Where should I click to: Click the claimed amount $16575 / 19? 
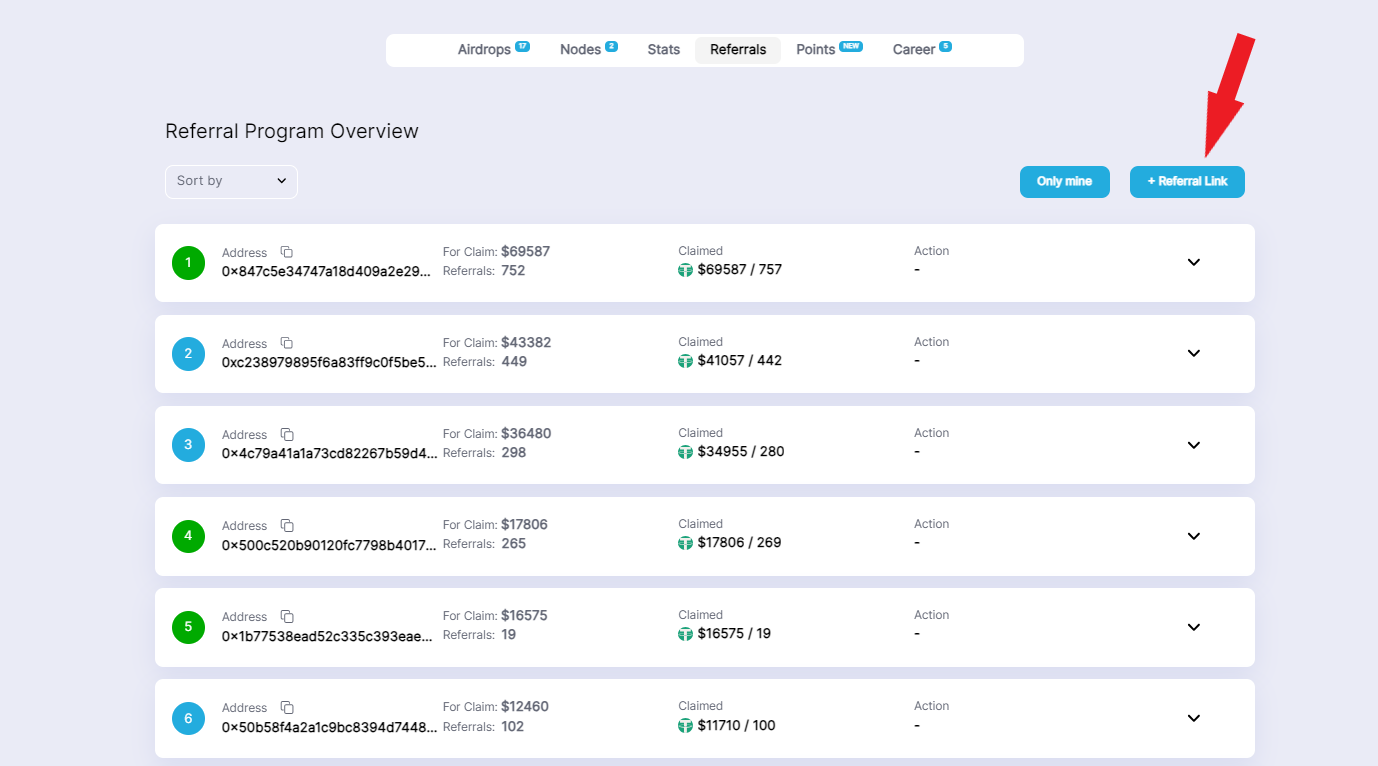pyautogui.click(x=735, y=634)
